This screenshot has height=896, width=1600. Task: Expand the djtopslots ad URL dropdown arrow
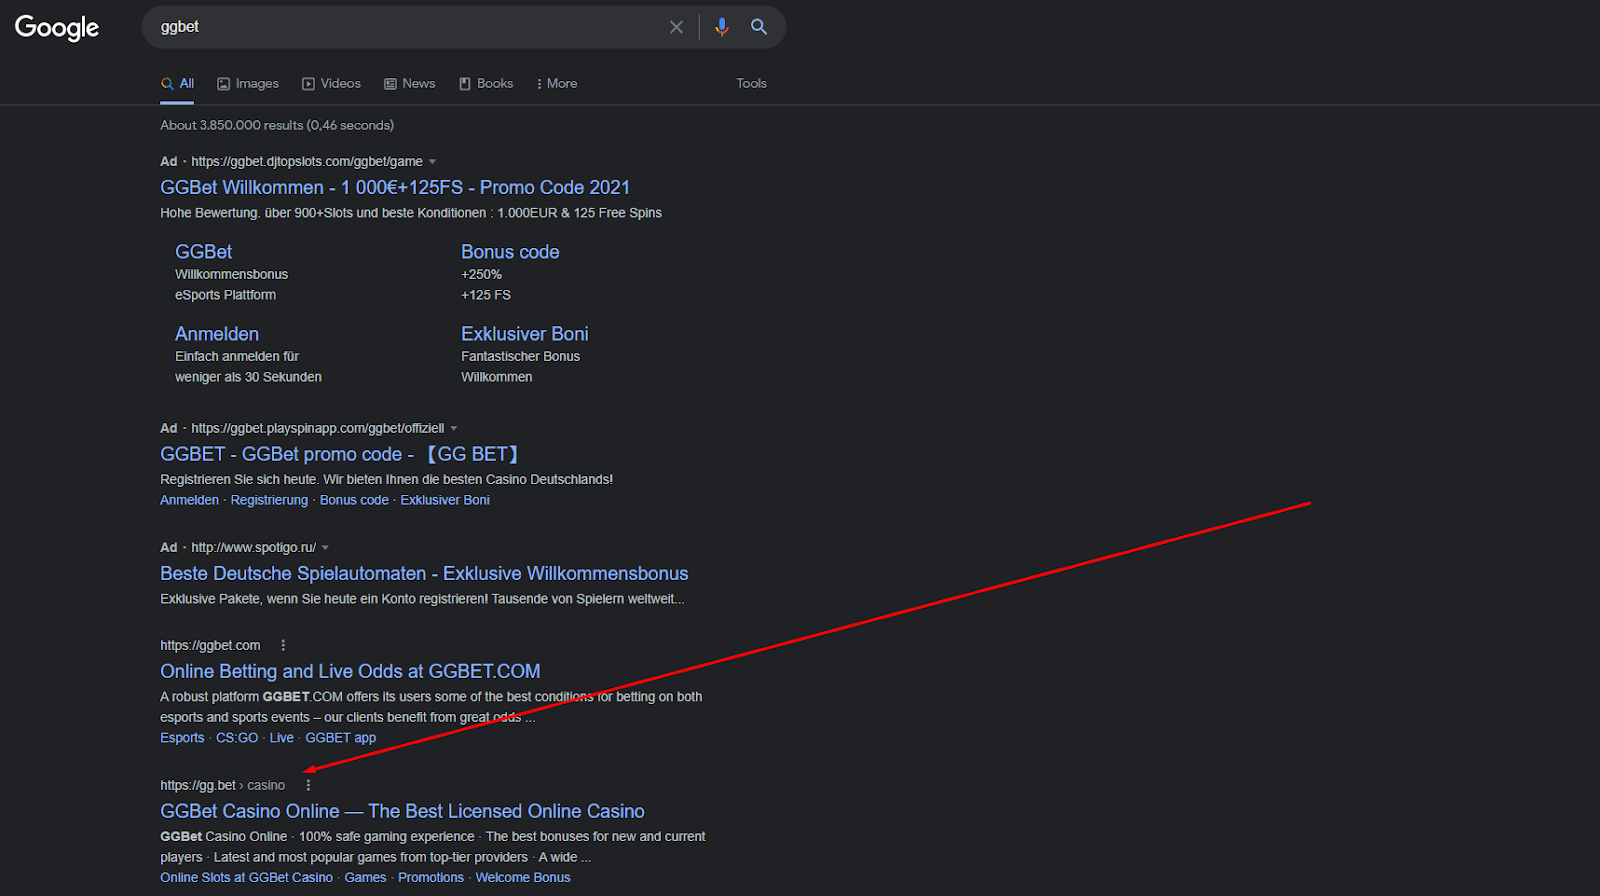coord(432,162)
